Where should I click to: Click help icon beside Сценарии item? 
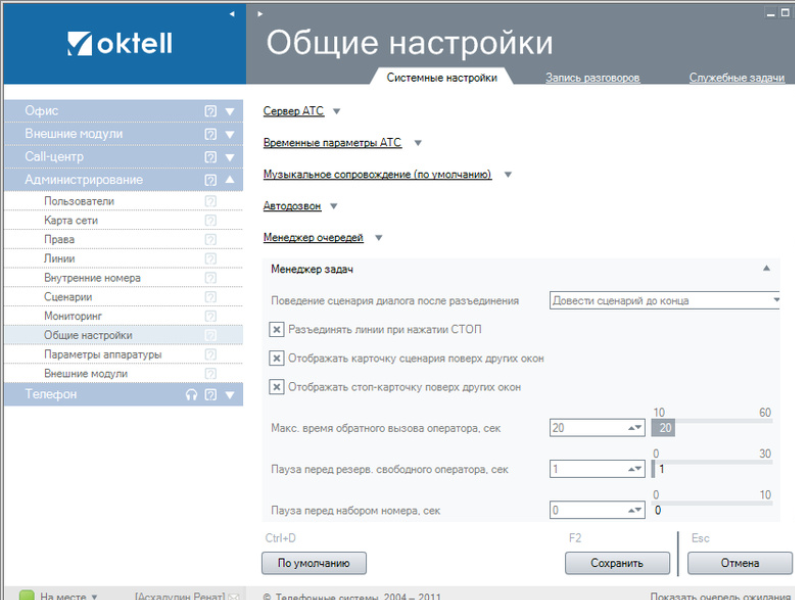point(210,297)
